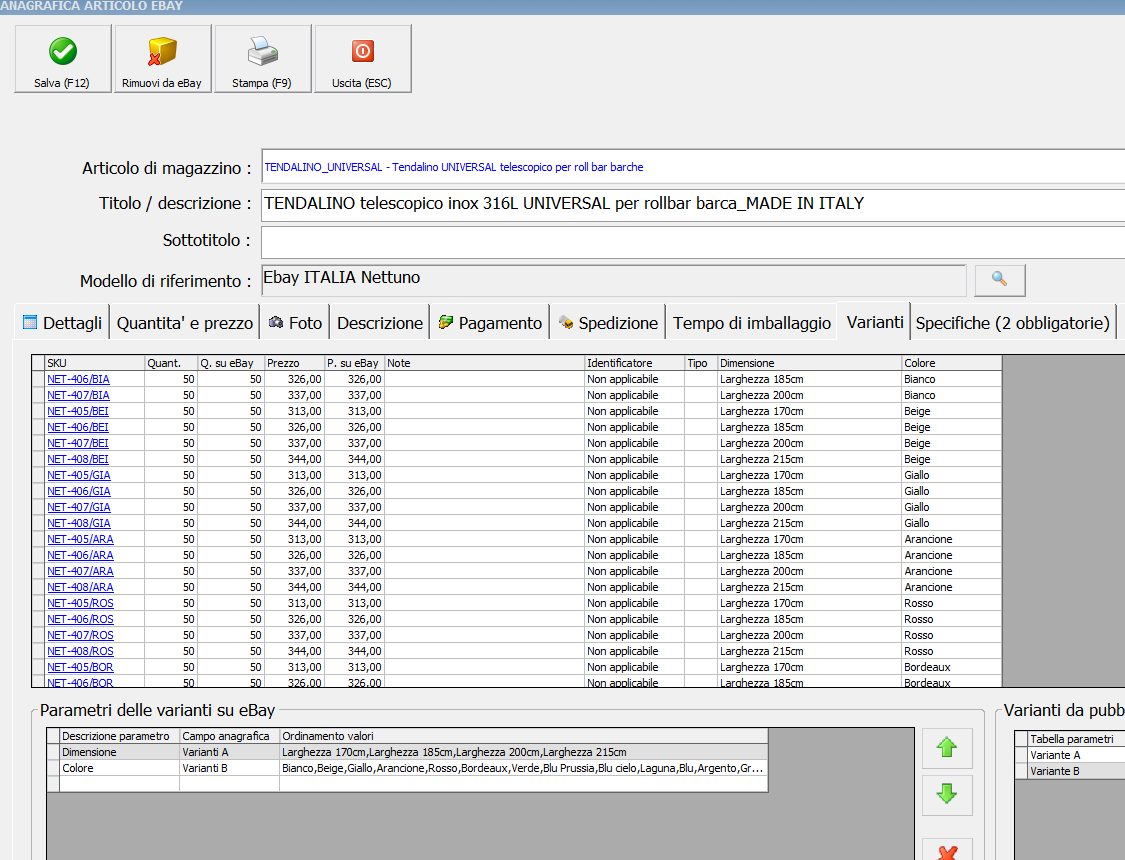Click the Stampa (F9) printer button
Image resolution: width=1125 pixels, height=860 pixels.
click(x=262, y=59)
